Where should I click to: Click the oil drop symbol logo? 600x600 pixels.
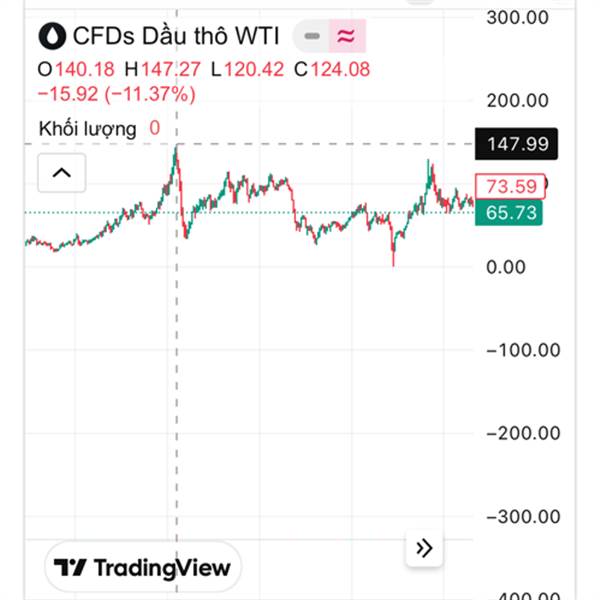click(x=50, y=37)
